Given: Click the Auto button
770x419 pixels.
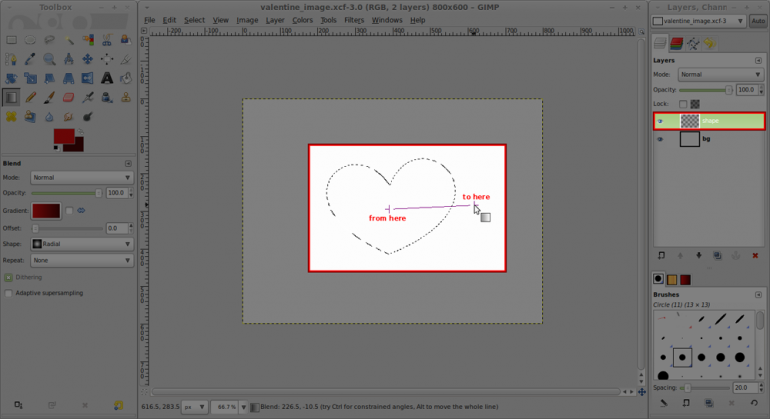Looking at the screenshot, I should pos(758,21).
